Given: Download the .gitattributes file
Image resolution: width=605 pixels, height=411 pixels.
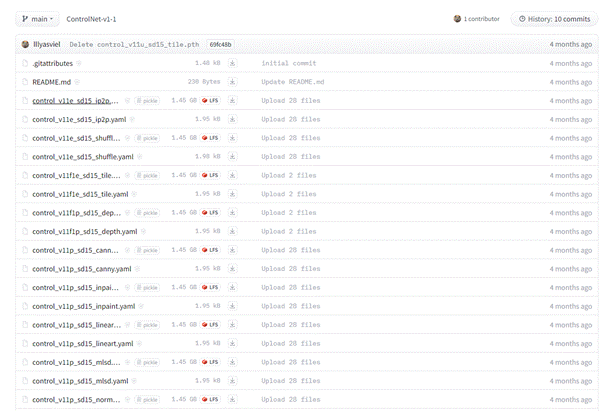Looking at the screenshot, I should tap(233, 63).
